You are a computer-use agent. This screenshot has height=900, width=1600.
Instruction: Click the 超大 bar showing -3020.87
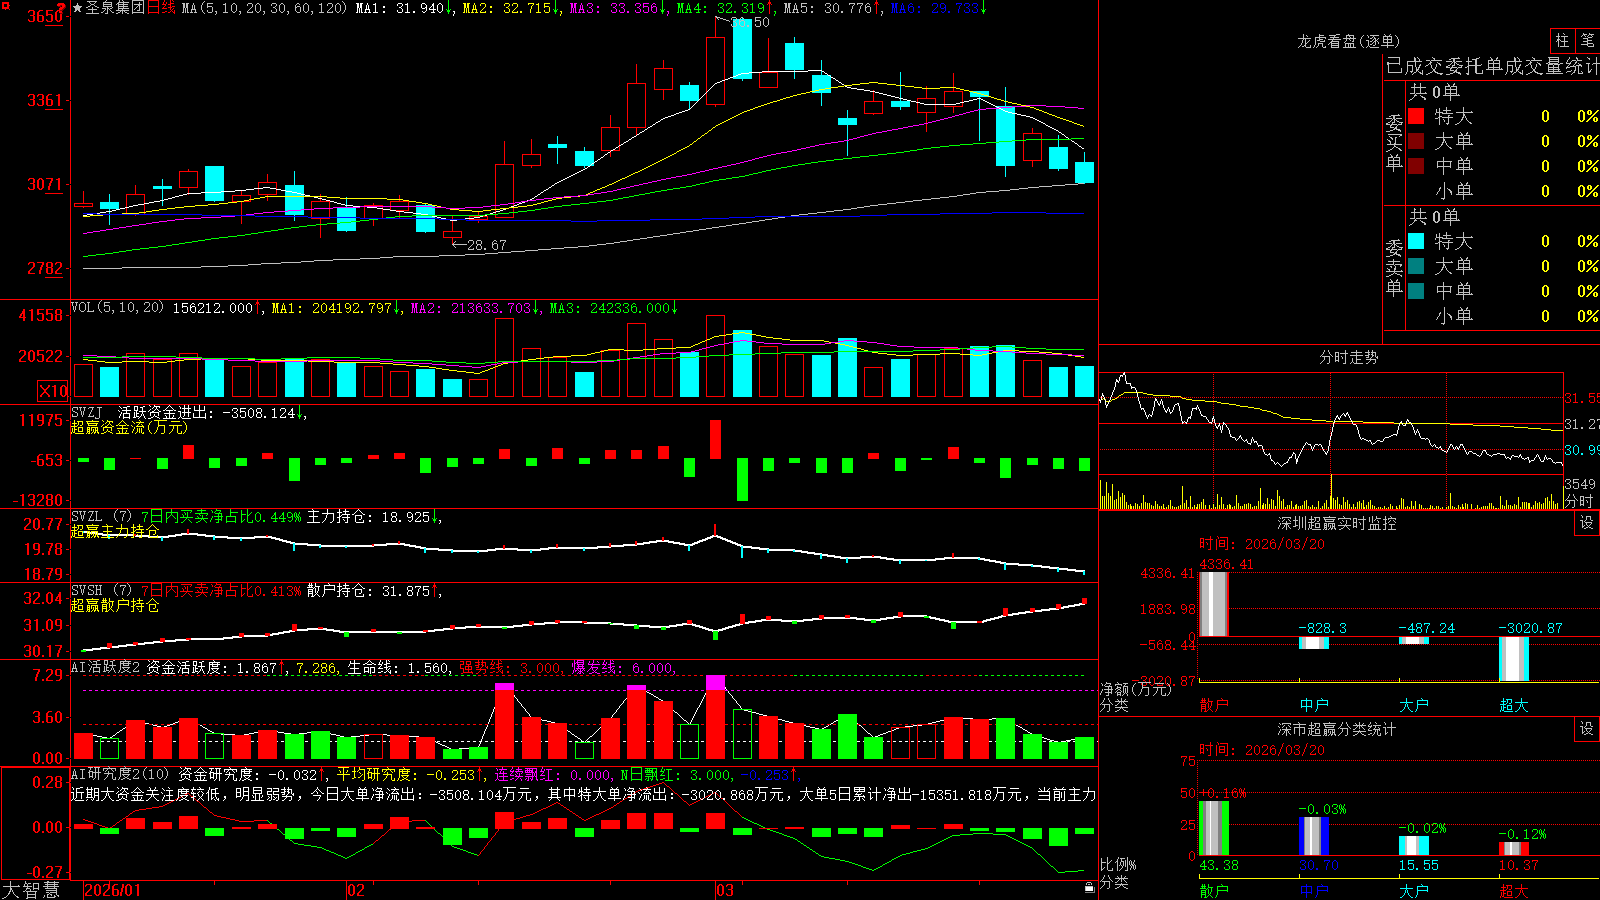1513,659
